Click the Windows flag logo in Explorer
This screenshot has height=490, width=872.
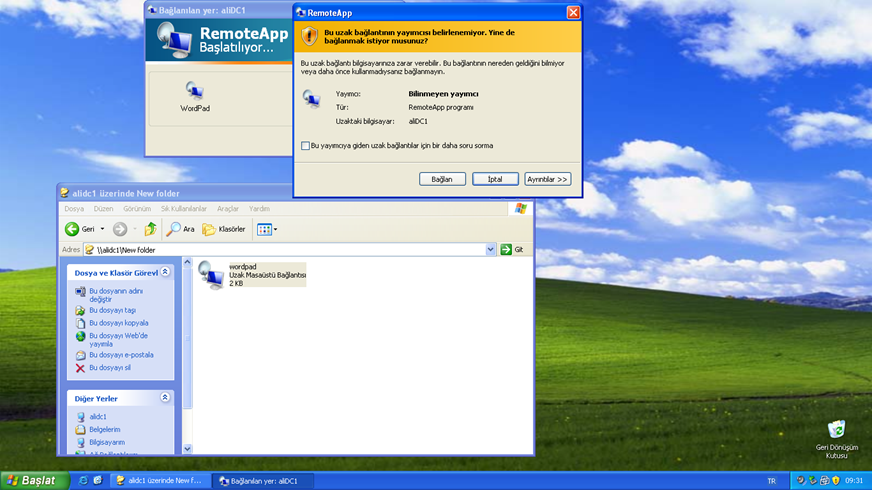[x=521, y=209]
